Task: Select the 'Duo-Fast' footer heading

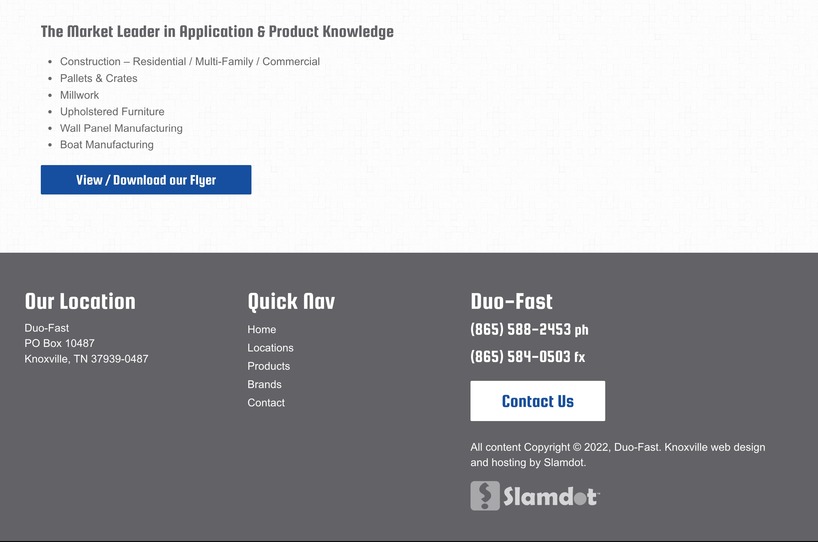Action: [511, 302]
